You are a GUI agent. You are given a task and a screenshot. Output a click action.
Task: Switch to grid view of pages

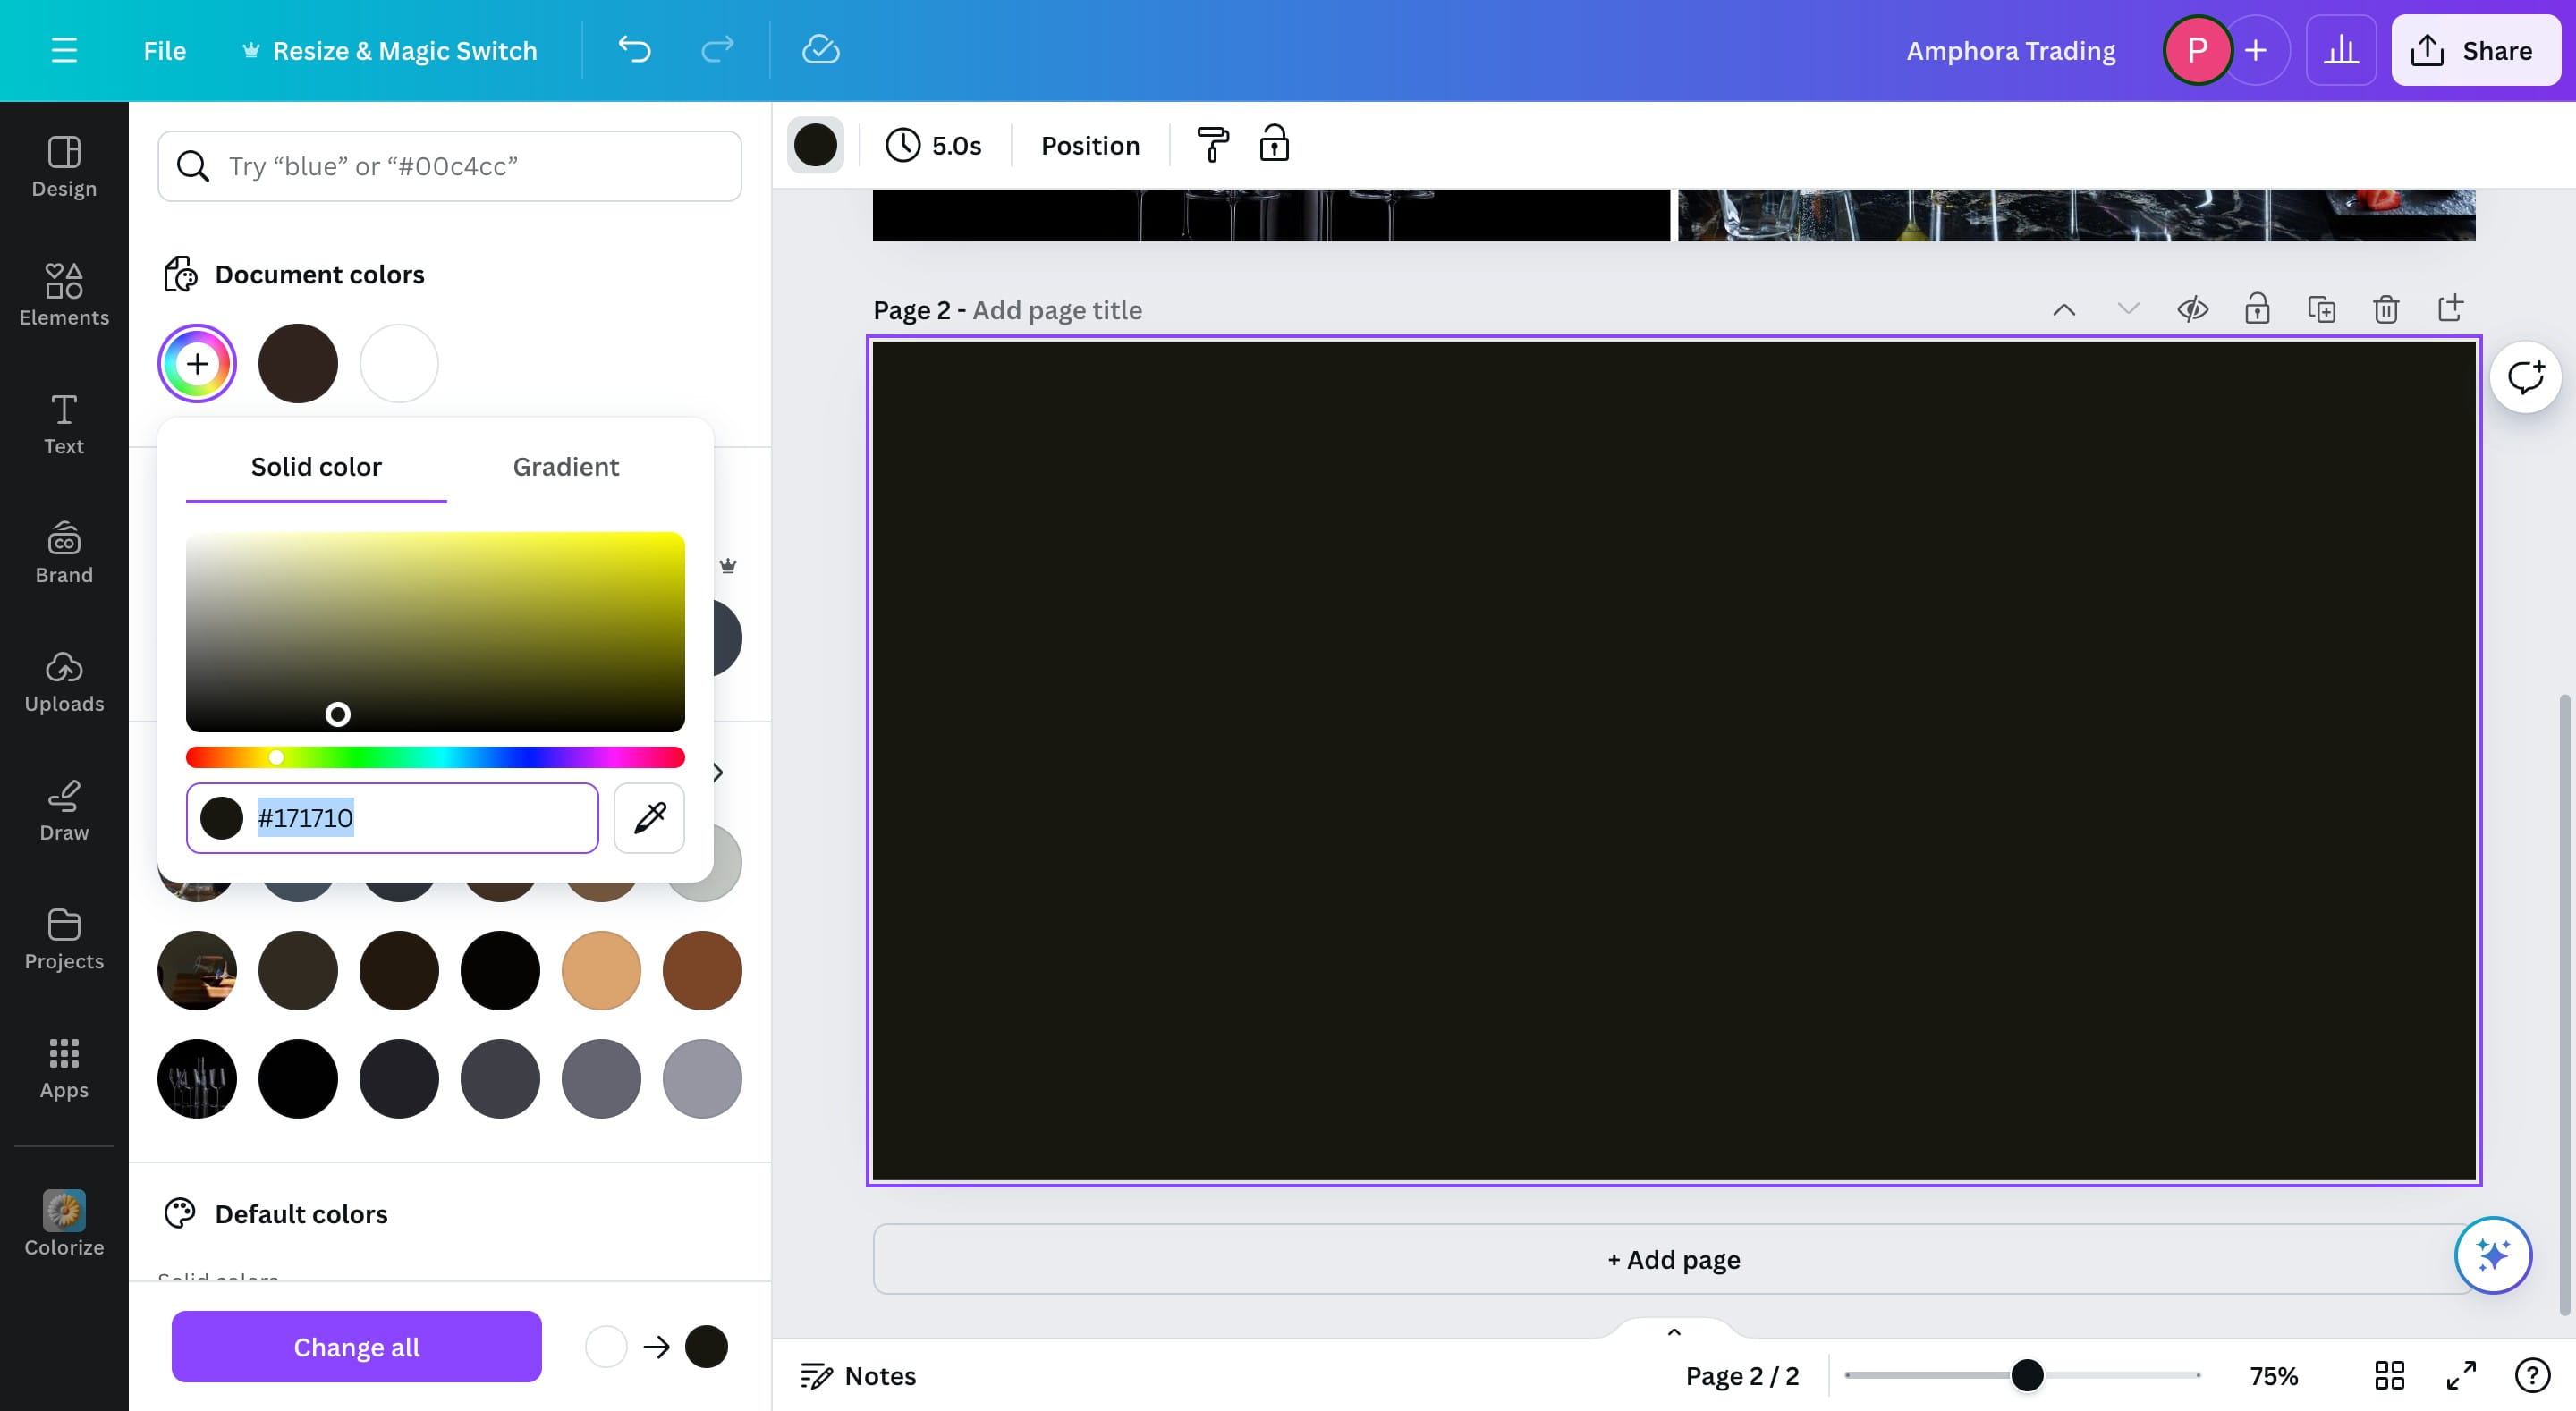point(2389,1375)
